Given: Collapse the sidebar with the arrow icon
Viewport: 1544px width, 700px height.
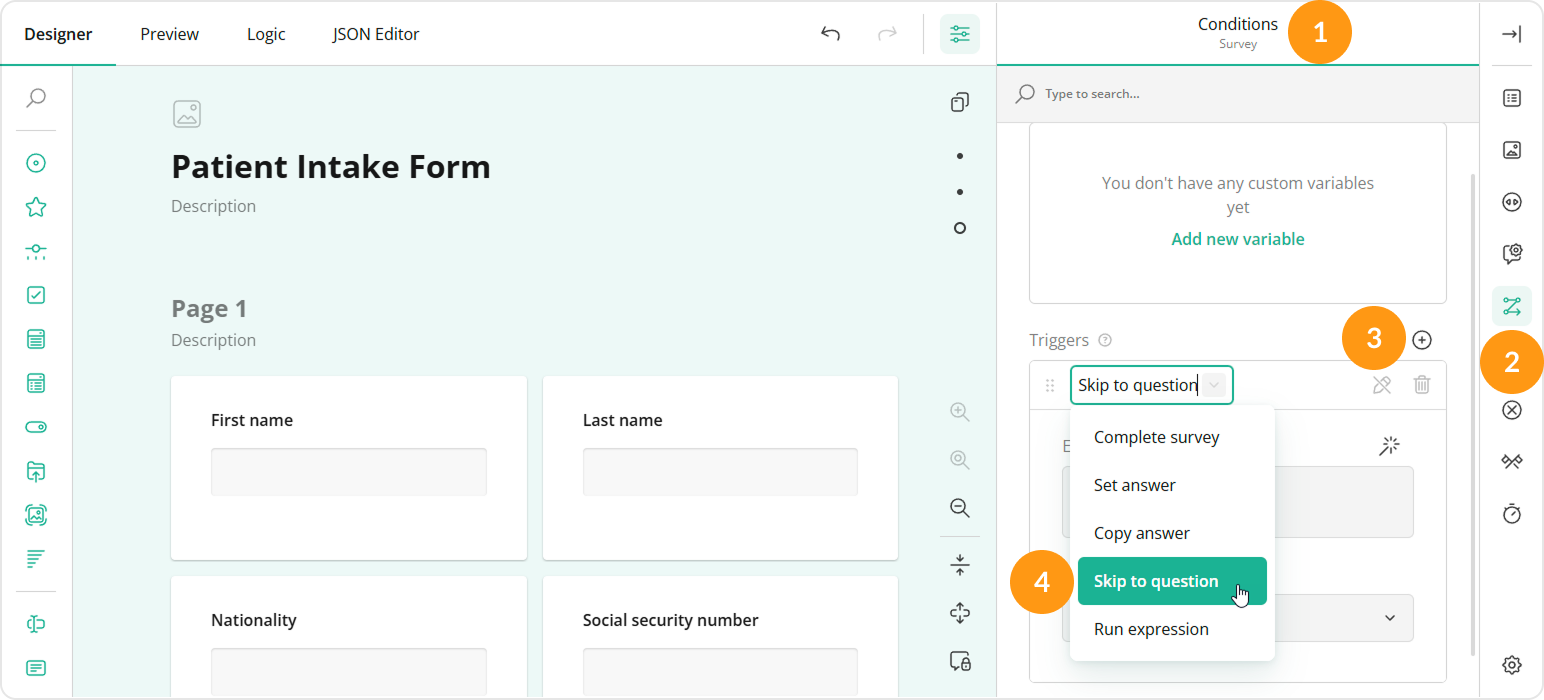Looking at the screenshot, I should 1511,33.
